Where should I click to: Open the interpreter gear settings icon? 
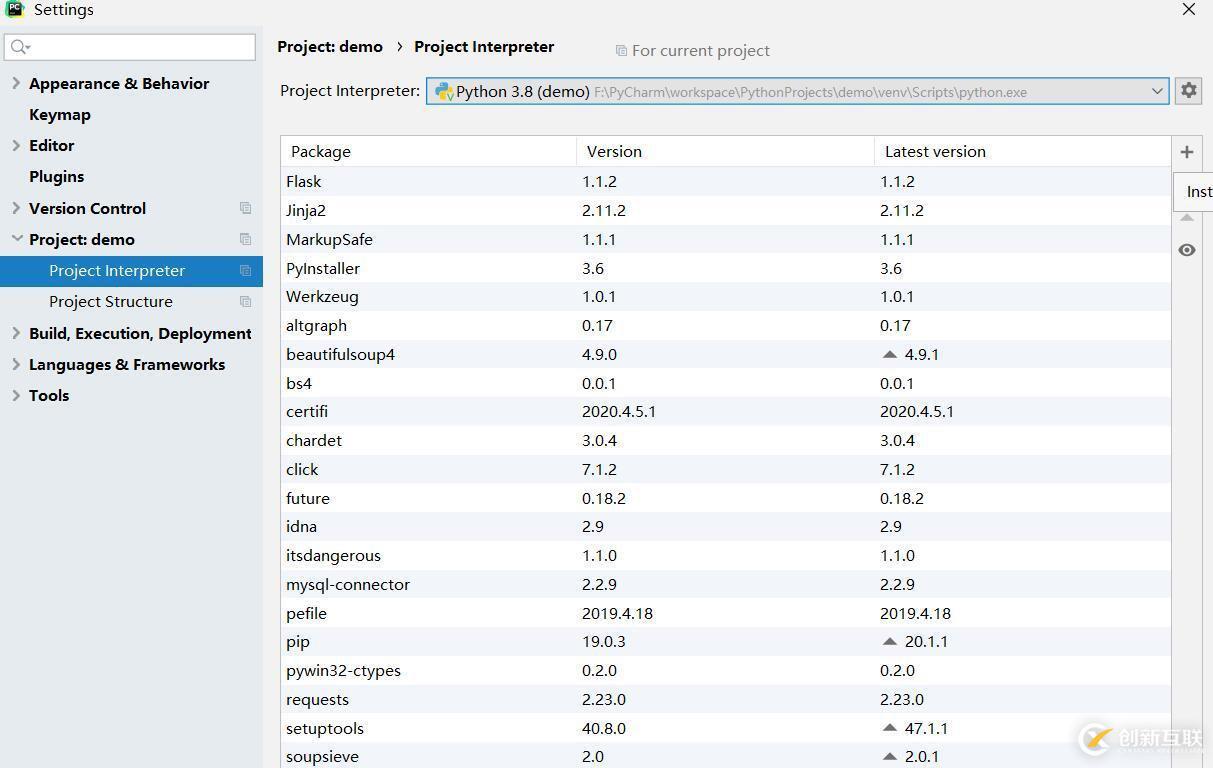tap(1188, 91)
